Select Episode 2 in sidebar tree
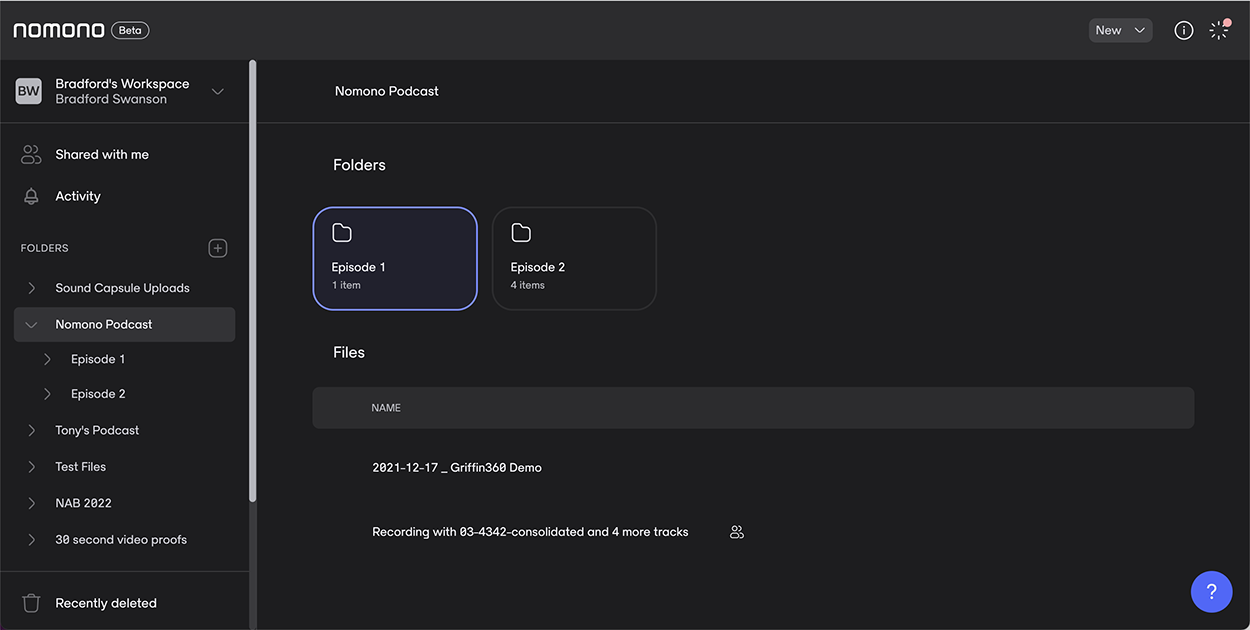Image resolution: width=1250 pixels, height=630 pixels. (98, 394)
